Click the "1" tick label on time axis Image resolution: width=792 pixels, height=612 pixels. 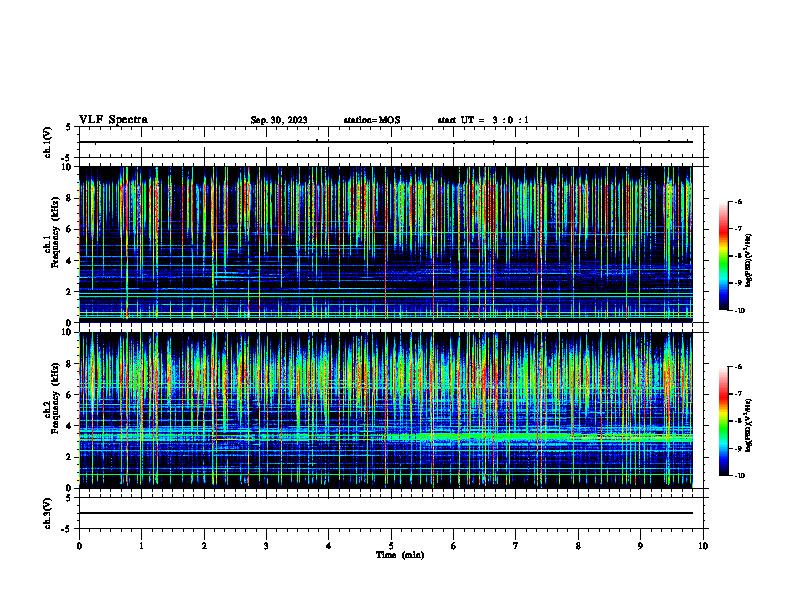141,546
